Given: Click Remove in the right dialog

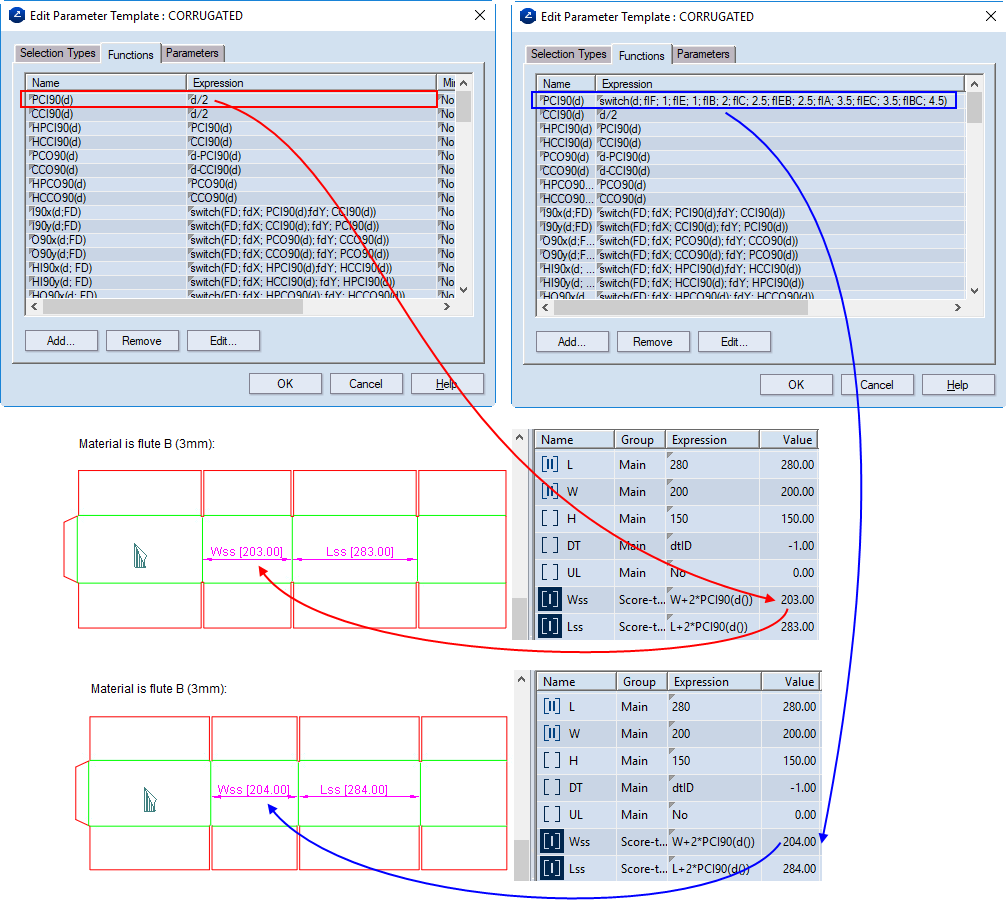Looking at the screenshot, I should point(653,342).
